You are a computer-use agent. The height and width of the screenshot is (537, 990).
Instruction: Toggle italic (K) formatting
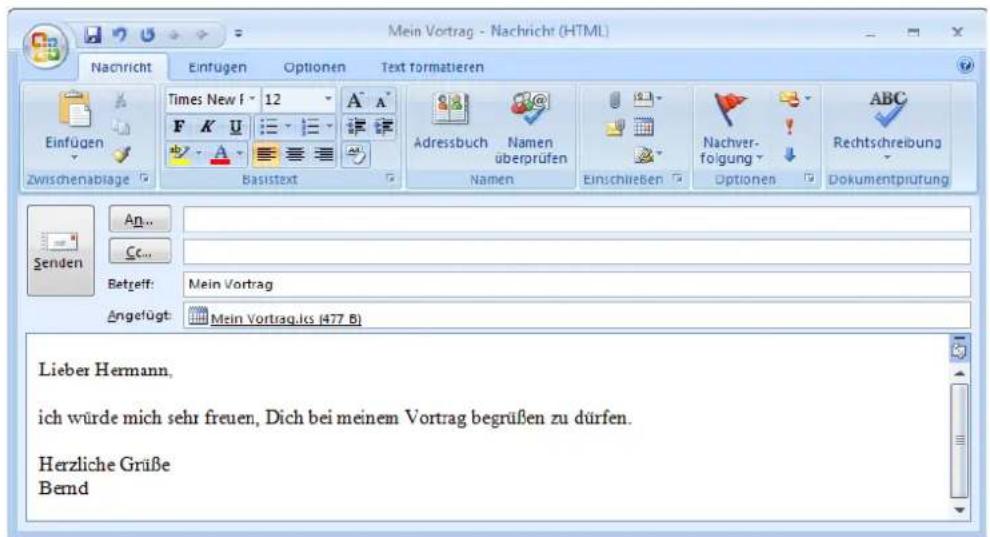pyautogui.click(x=206, y=127)
